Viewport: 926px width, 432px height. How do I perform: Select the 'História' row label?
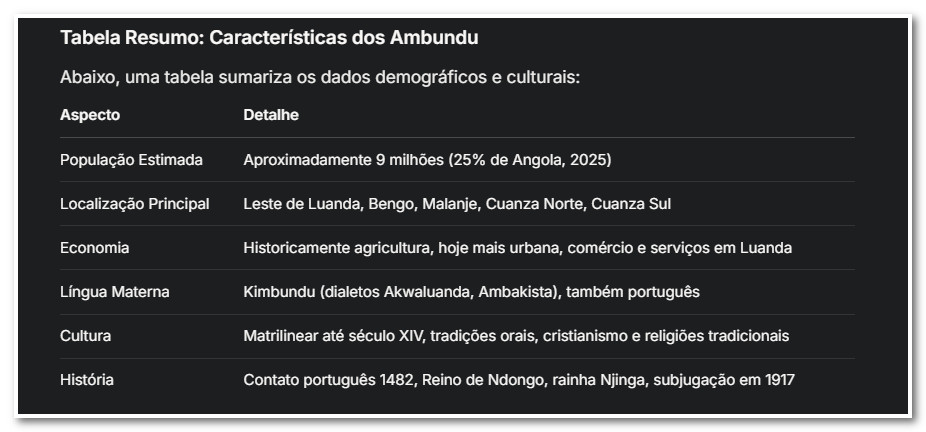pos(86,380)
